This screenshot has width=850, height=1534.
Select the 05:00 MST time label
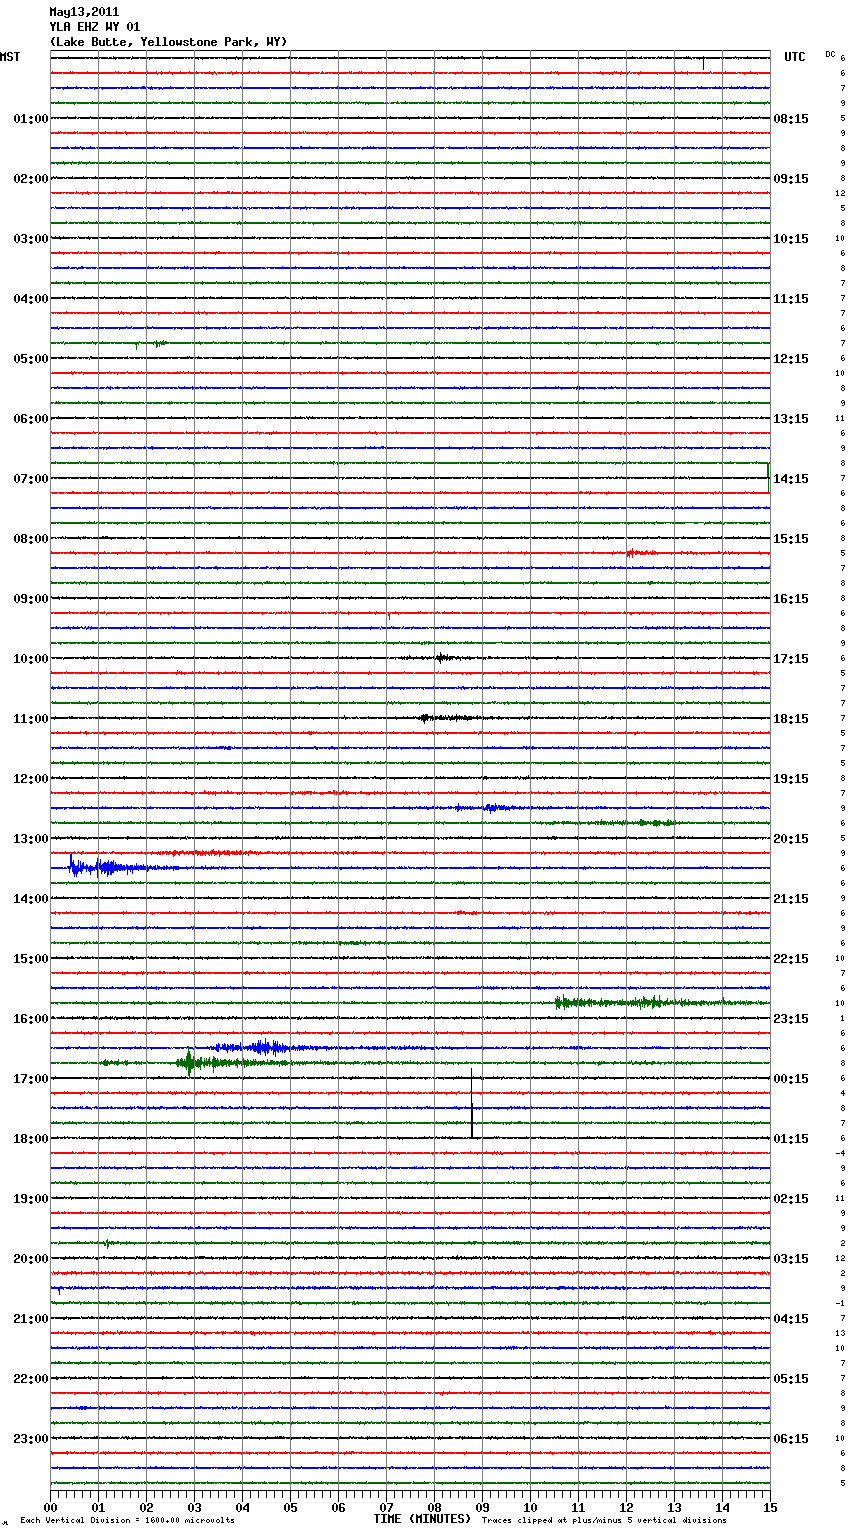point(31,359)
